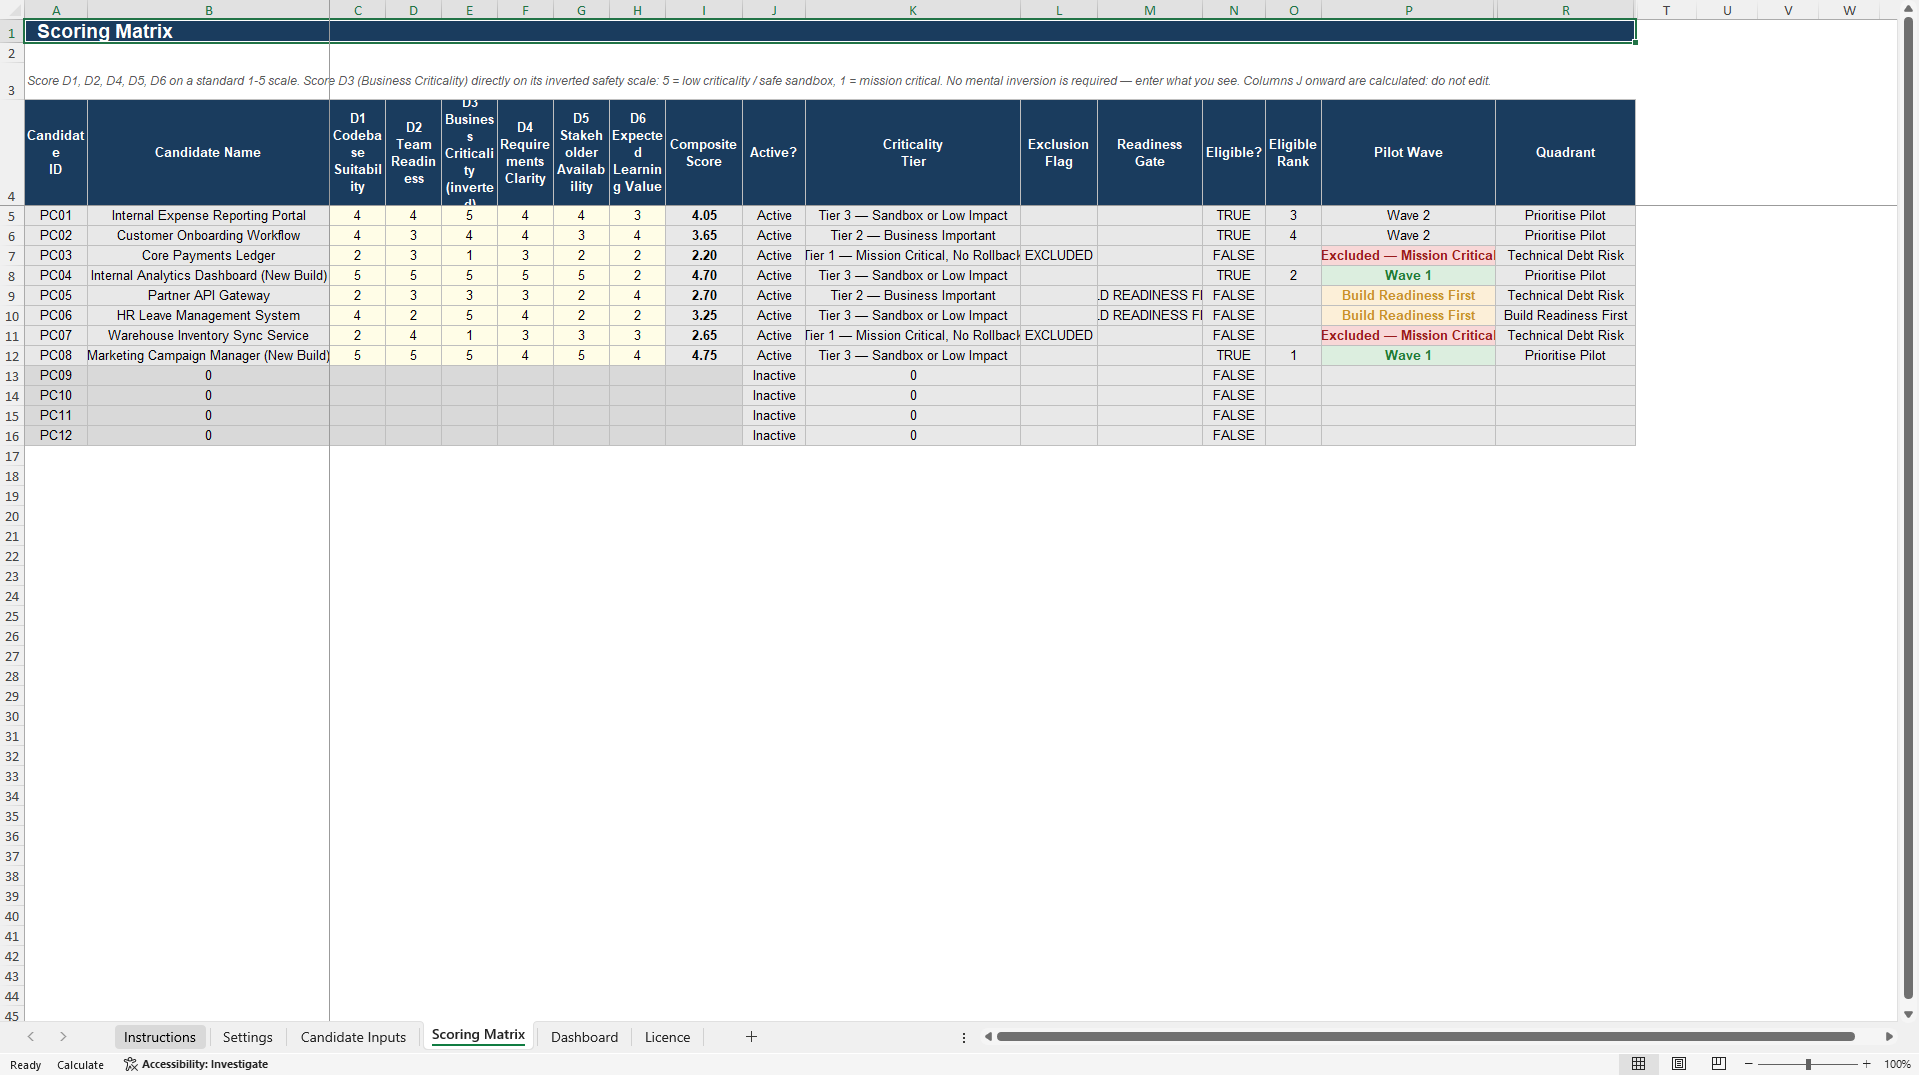Select Partner API Gateway cell
Image resolution: width=1919 pixels, height=1075 pixels.
pos(208,295)
